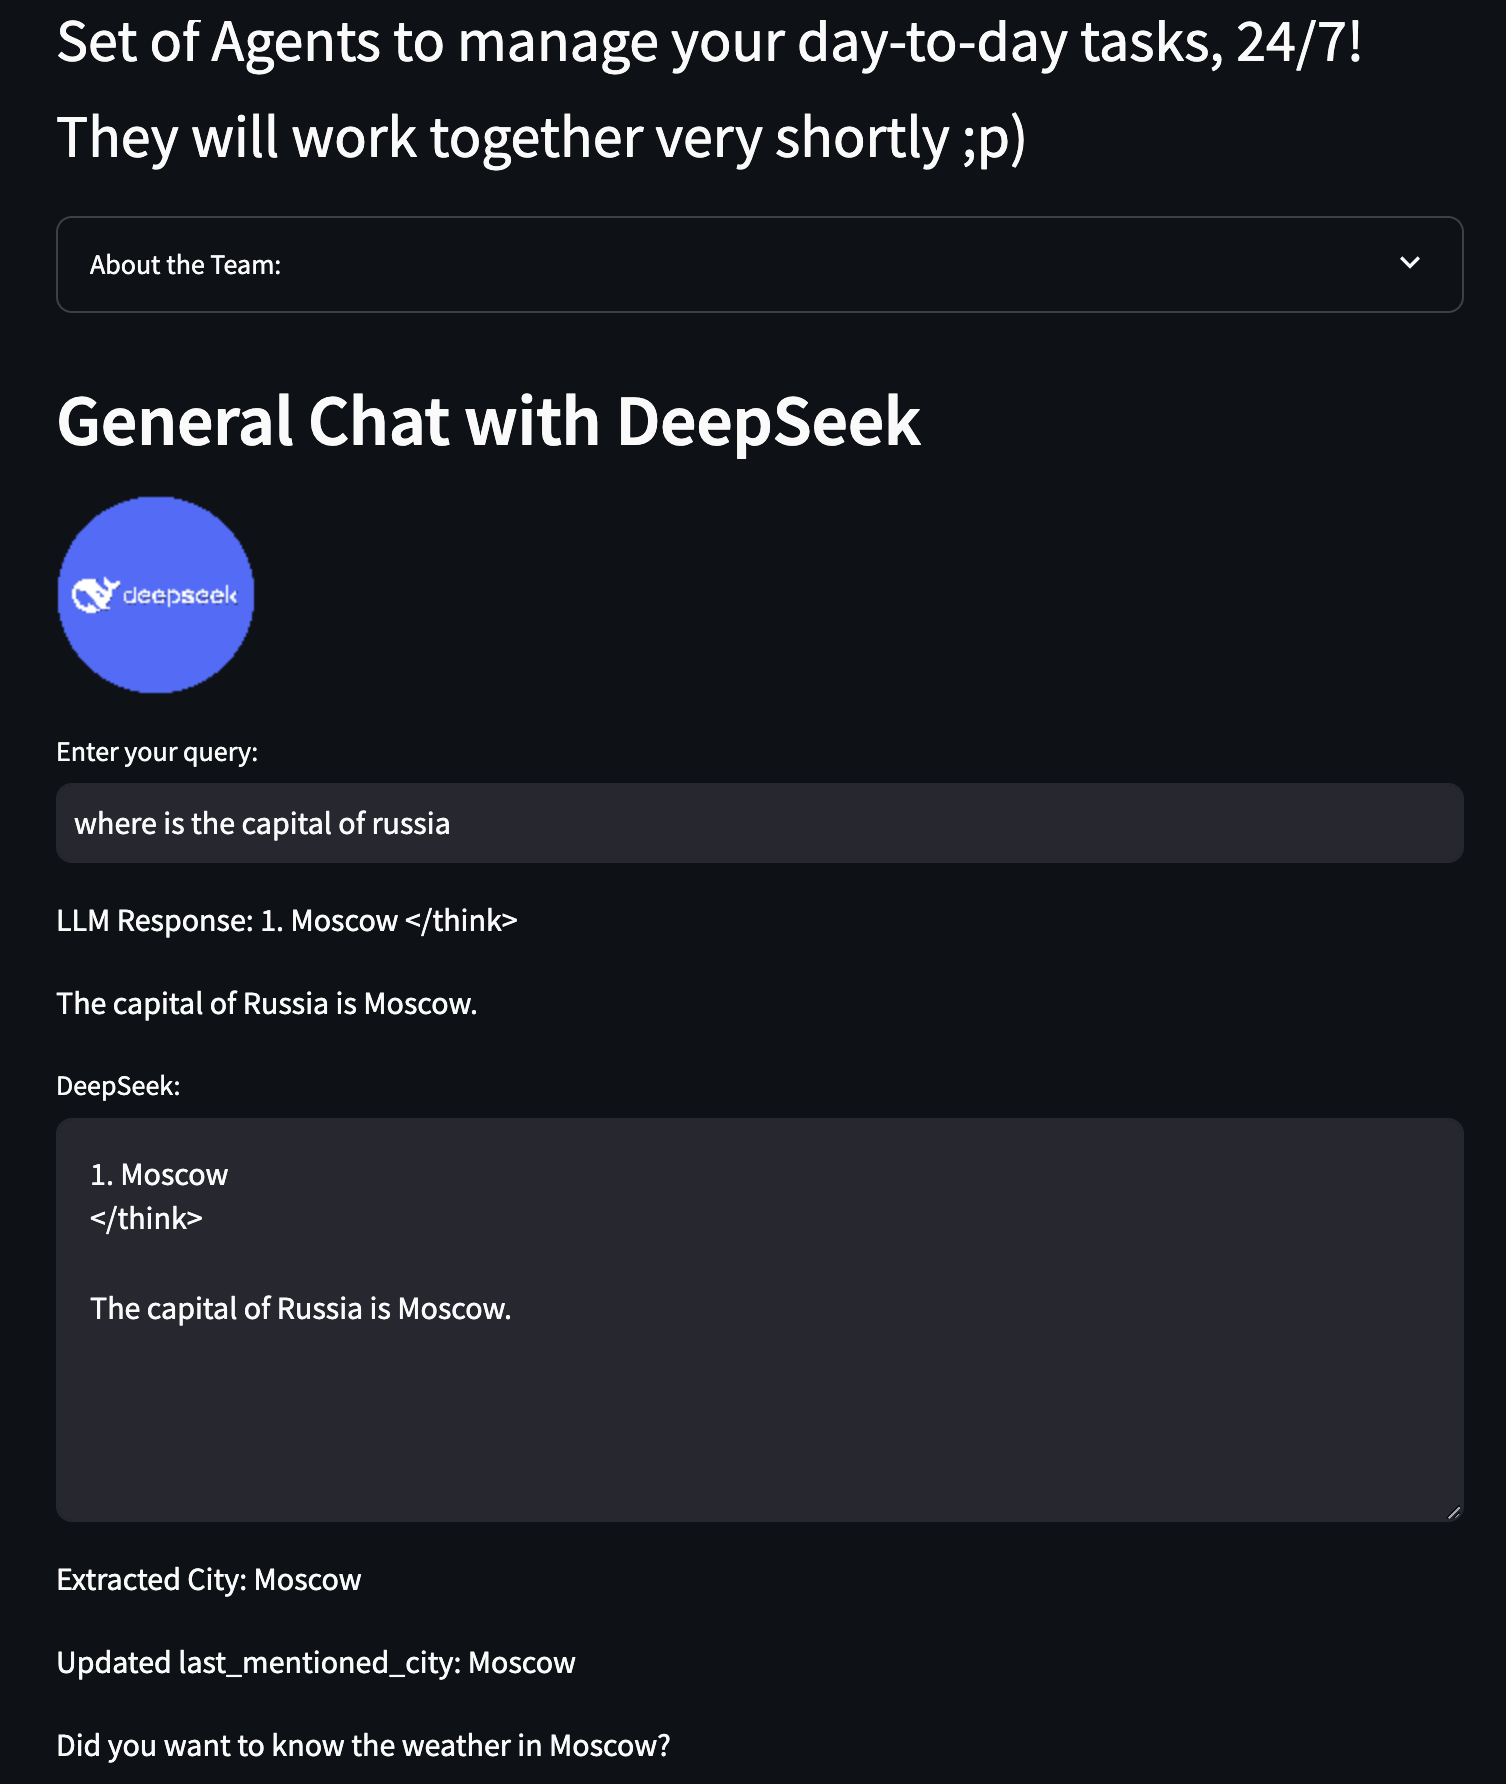The width and height of the screenshot is (1506, 1784).
Task: Click the Extracted City: Moscow text
Action: click(x=209, y=1579)
